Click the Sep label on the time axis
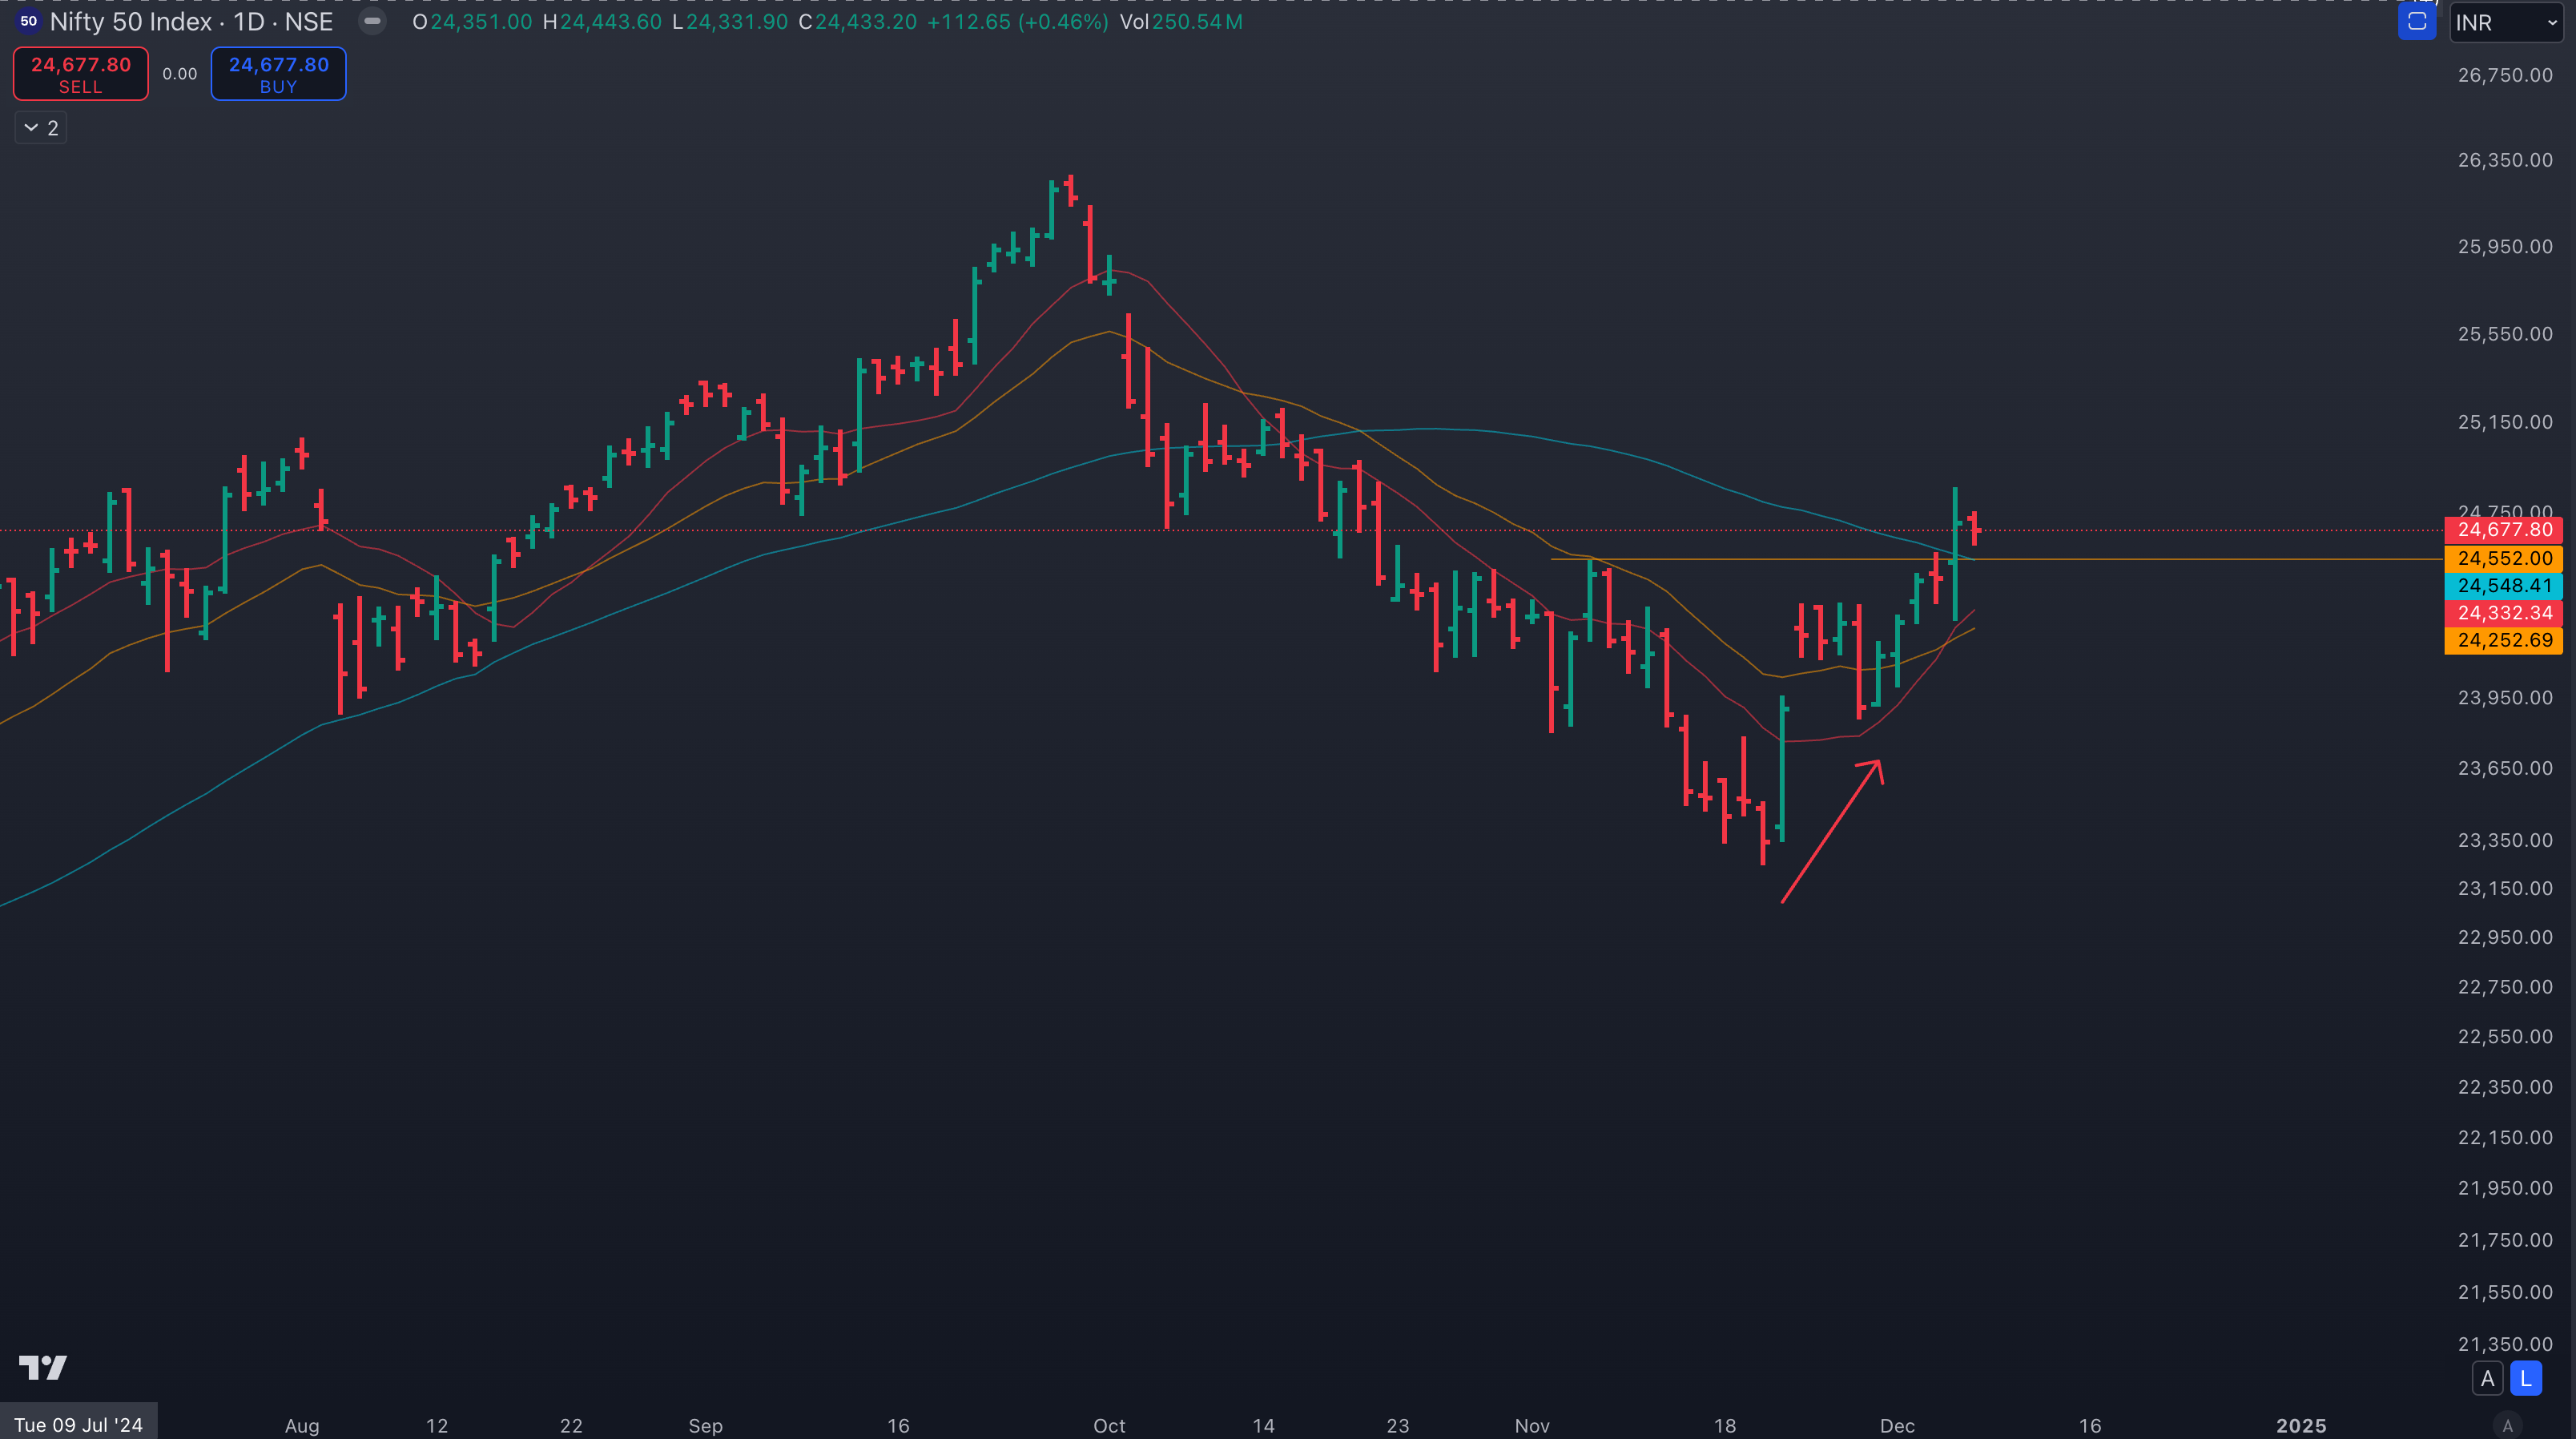Screen dimensions: 2576x1439 coord(705,1426)
